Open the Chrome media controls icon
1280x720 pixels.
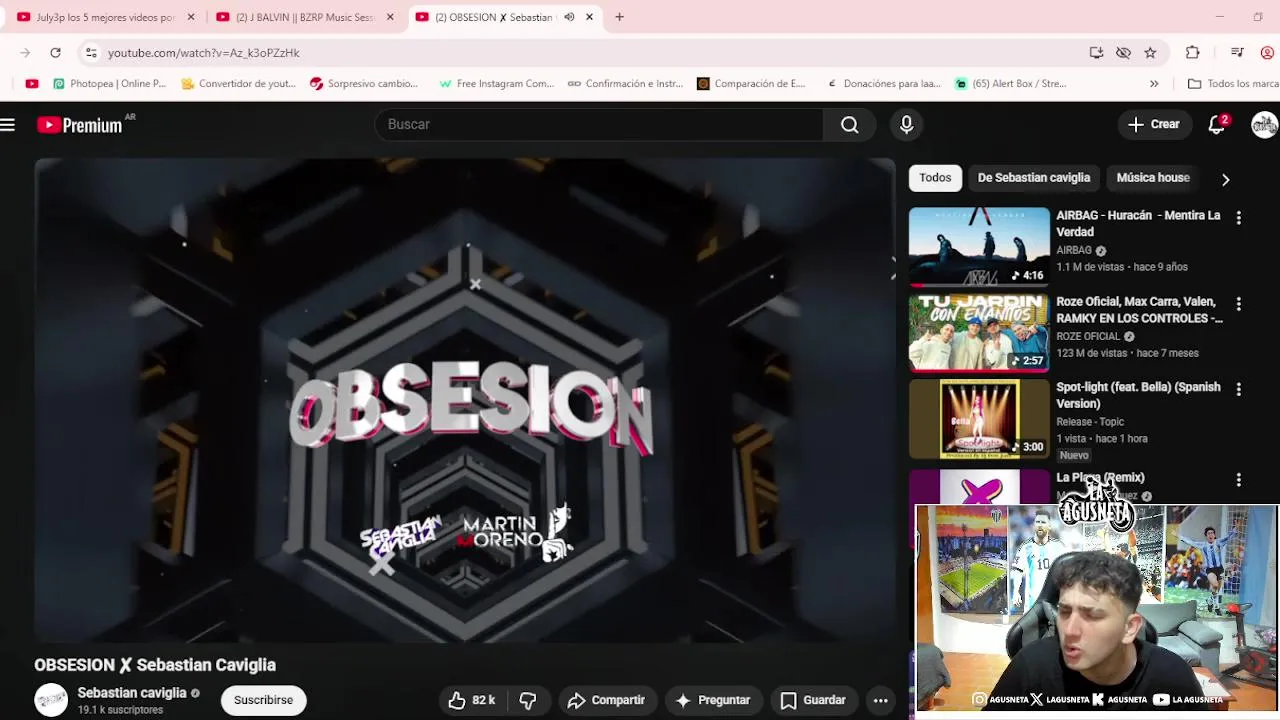point(1237,52)
